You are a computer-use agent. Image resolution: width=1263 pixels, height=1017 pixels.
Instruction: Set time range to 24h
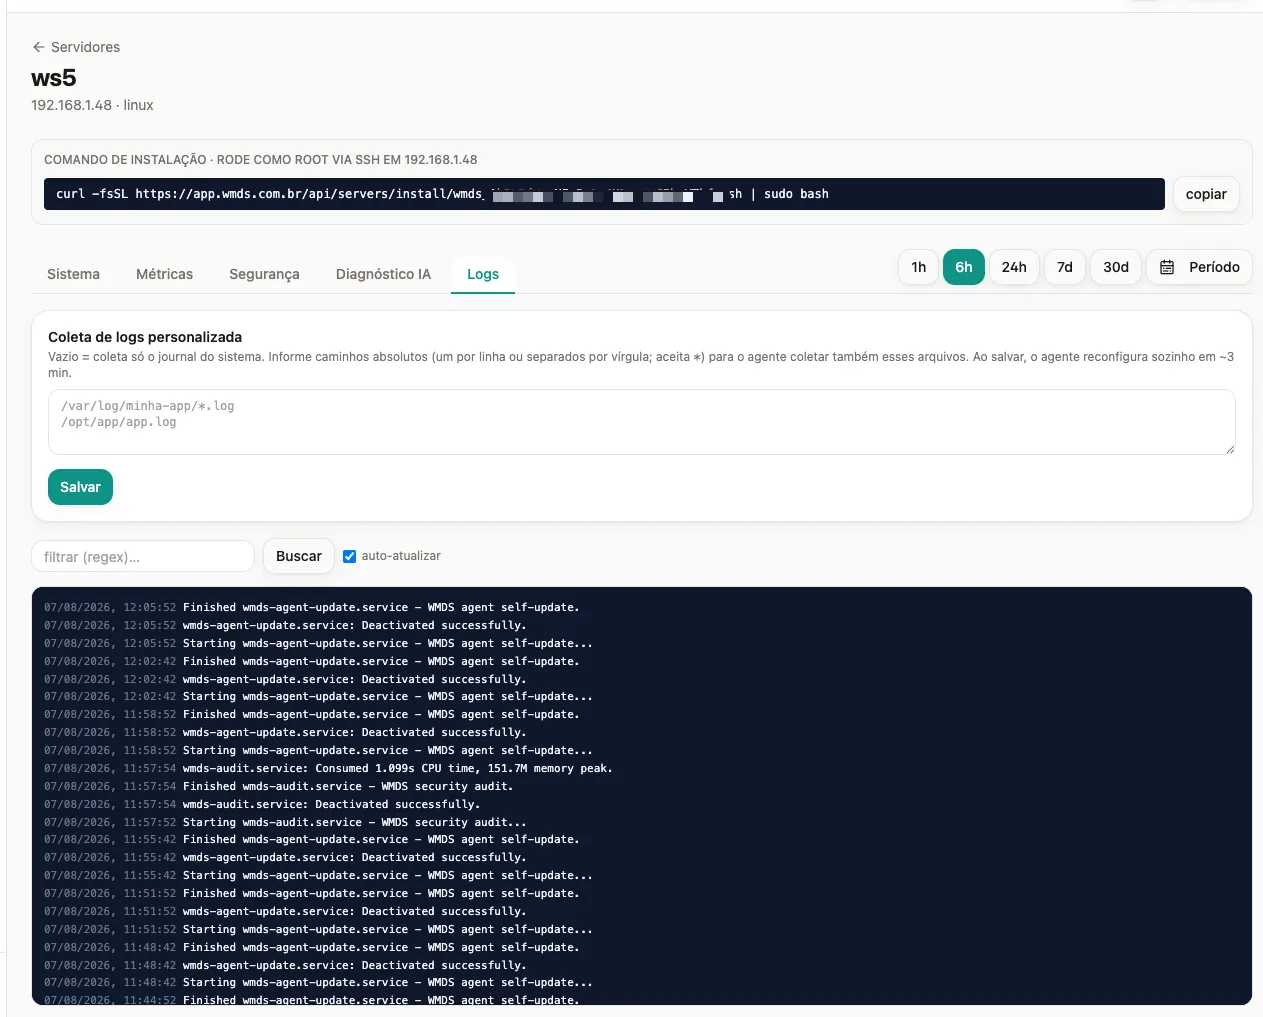coord(1014,267)
